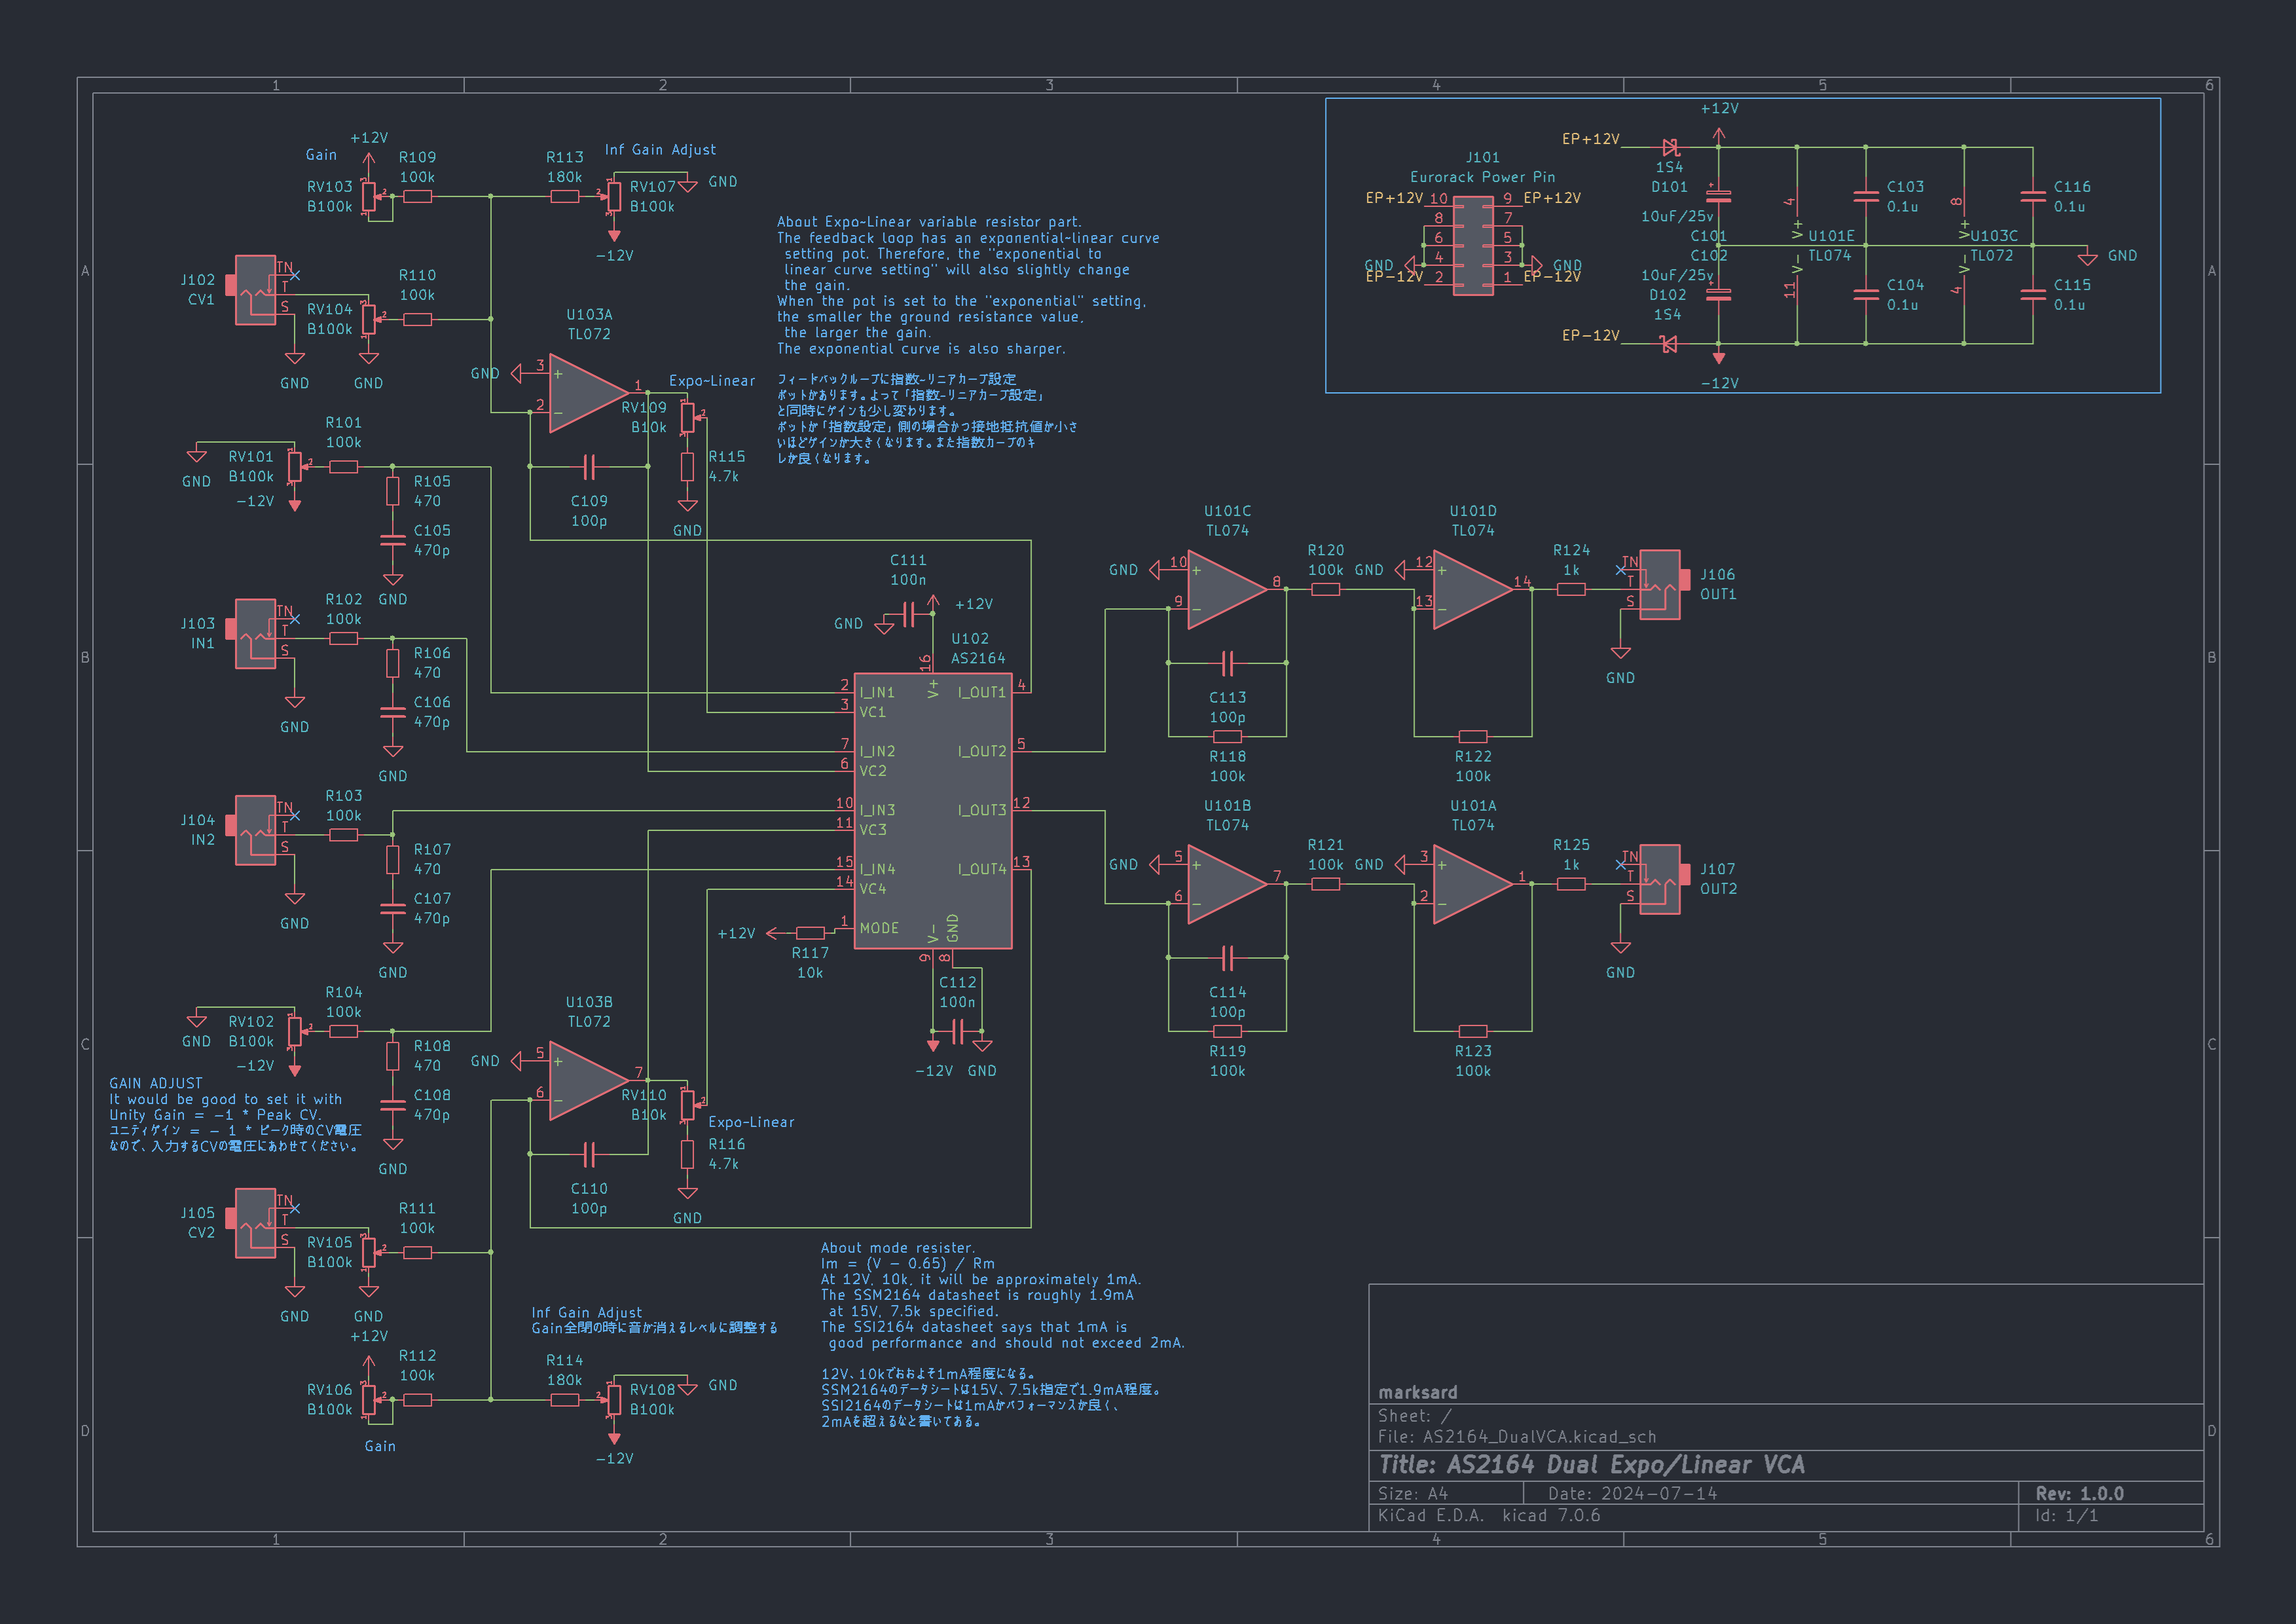The height and width of the screenshot is (1624, 2296).
Task: Click the C101 10uF electrolytic capacitor
Action: coord(1718,197)
